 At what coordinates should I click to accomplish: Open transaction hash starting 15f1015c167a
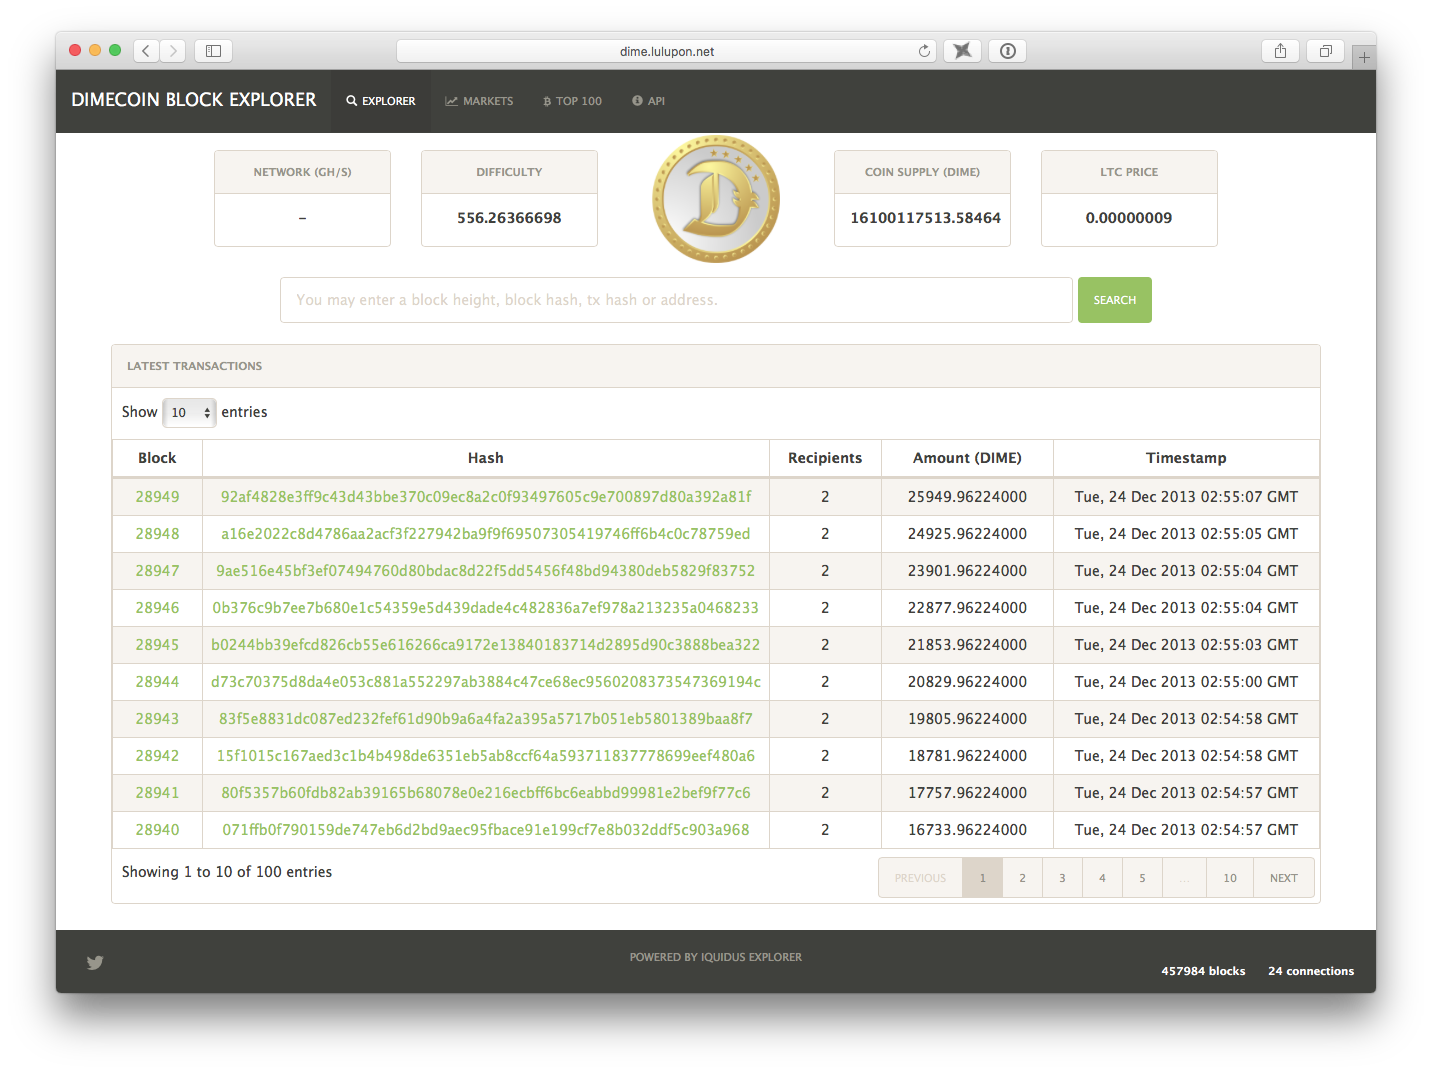pos(486,756)
